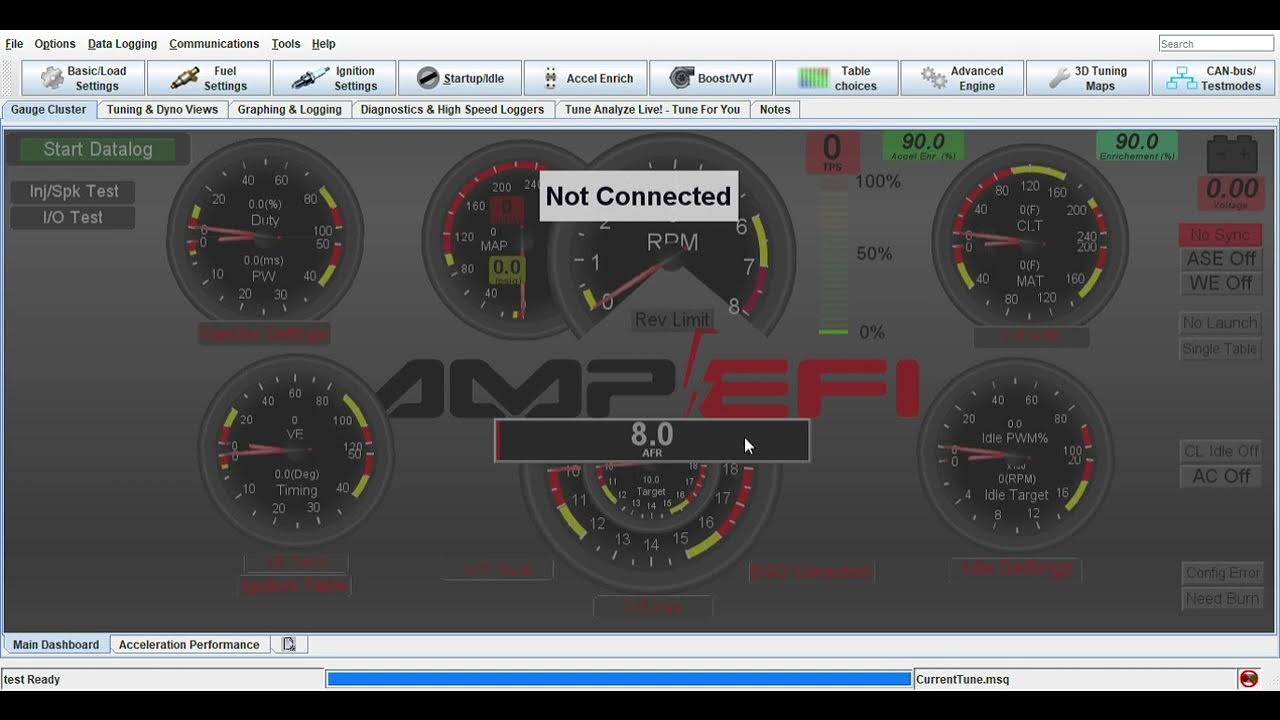Click the Need Burn indicator
This screenshot has height=720, width=1280.
(x=1222, y=599)
